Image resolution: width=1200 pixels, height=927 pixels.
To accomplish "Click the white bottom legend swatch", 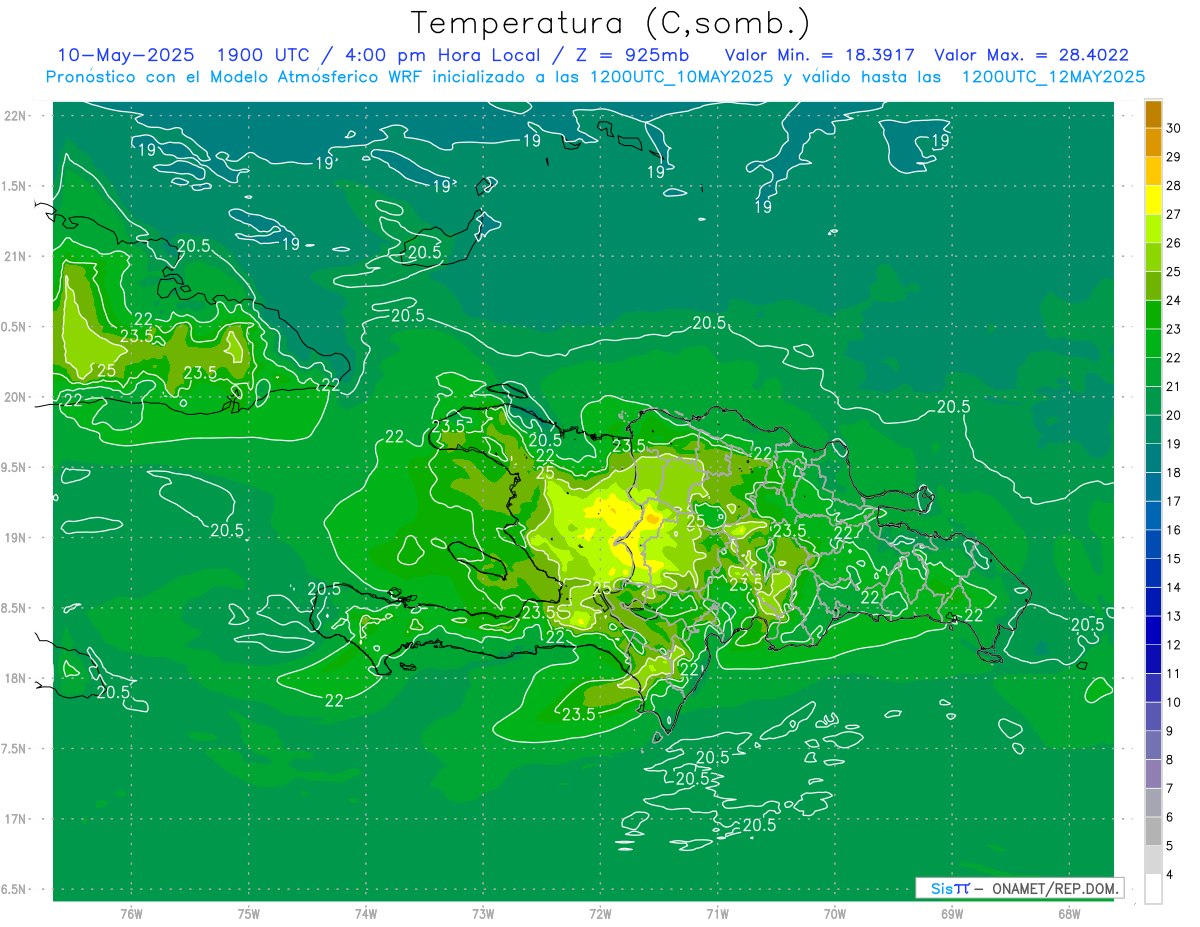I will click(x=1153, y=889).
